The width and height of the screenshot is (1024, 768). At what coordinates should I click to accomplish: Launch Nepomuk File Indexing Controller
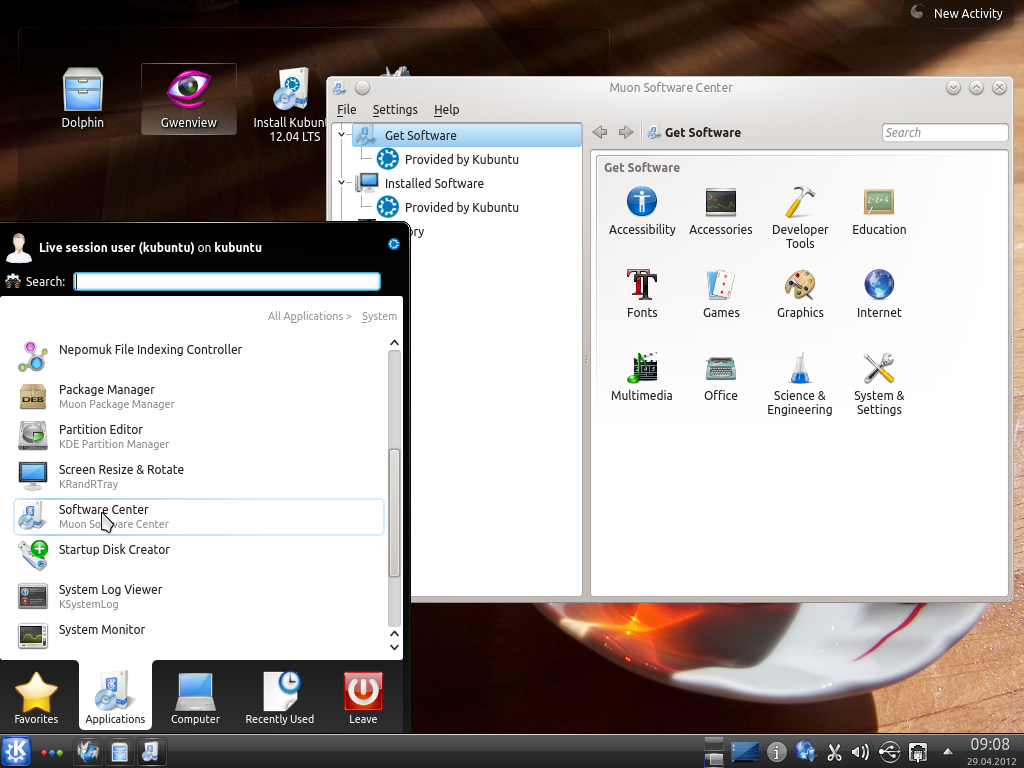pos(199,356)
